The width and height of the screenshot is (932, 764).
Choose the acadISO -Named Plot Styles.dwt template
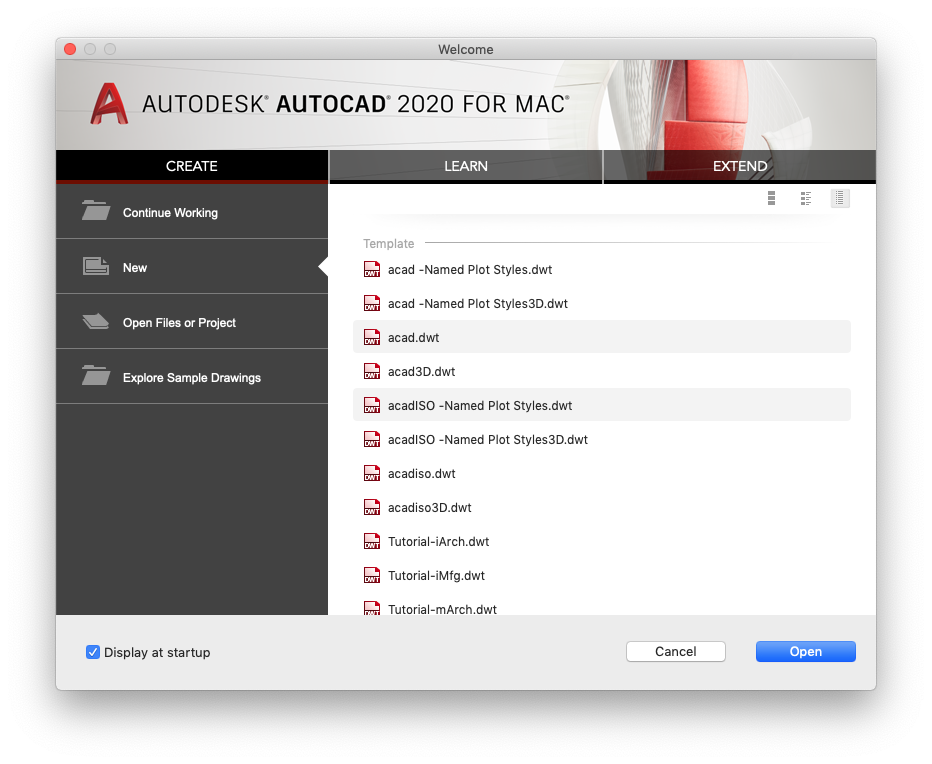(x=480, y=405)
